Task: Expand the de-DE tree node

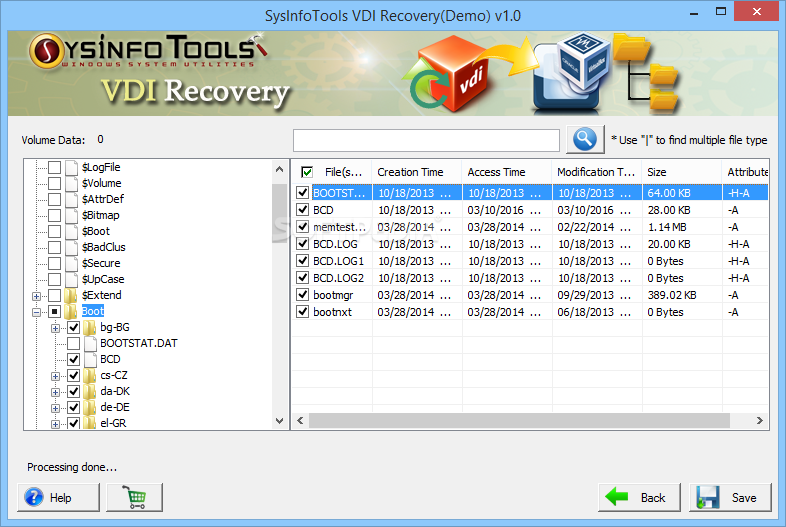Action: 56,409
